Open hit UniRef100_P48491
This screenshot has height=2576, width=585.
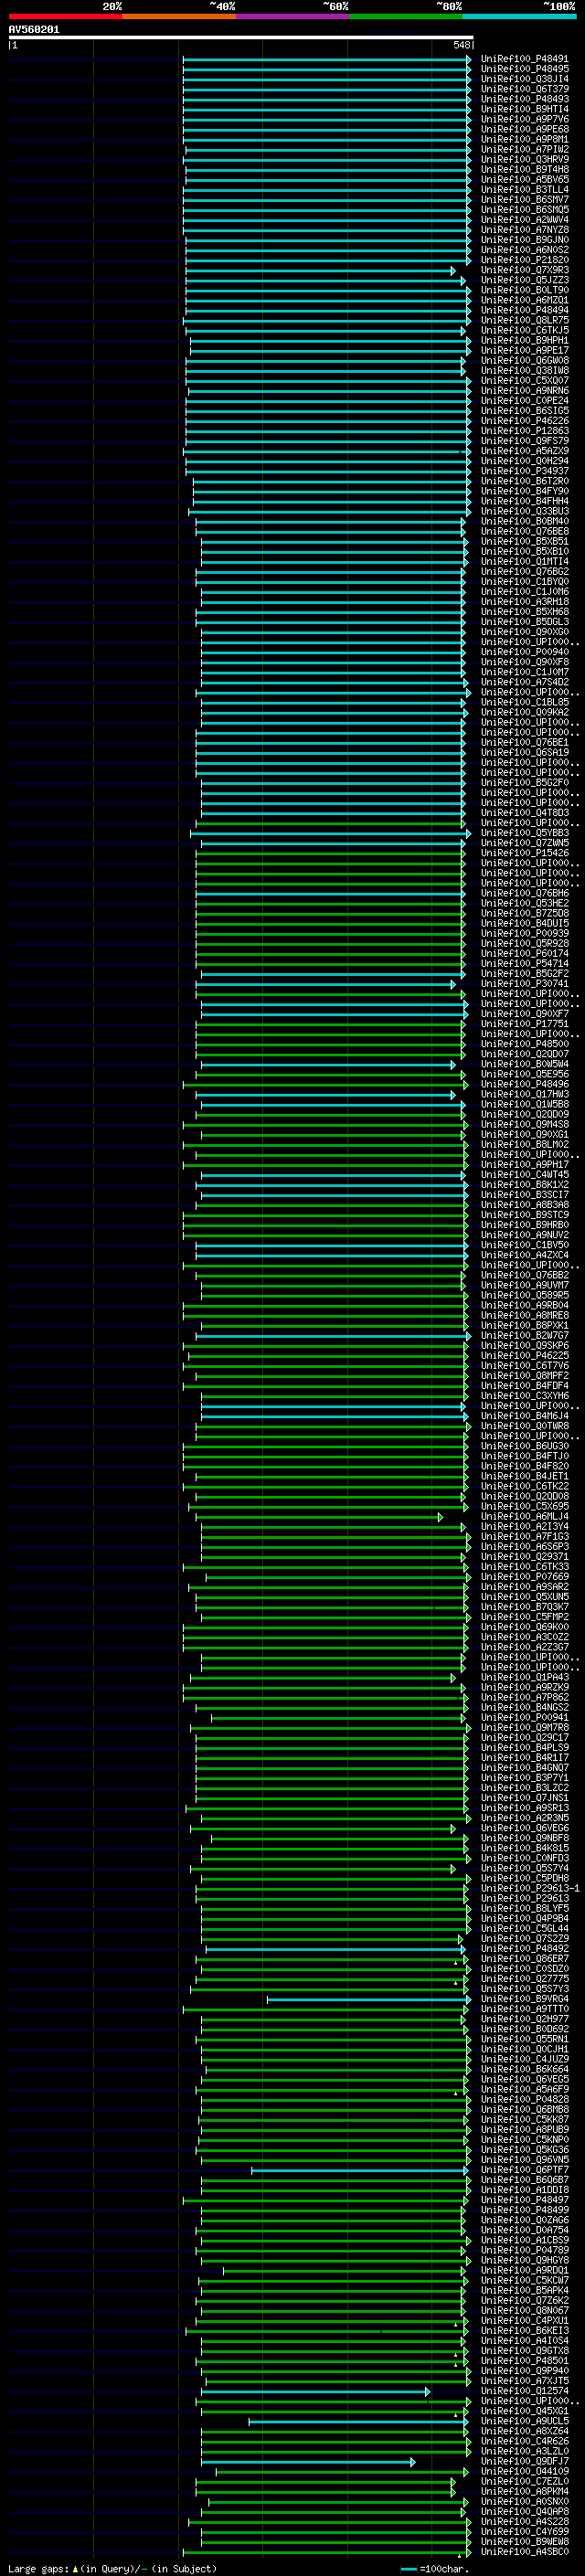524,59
